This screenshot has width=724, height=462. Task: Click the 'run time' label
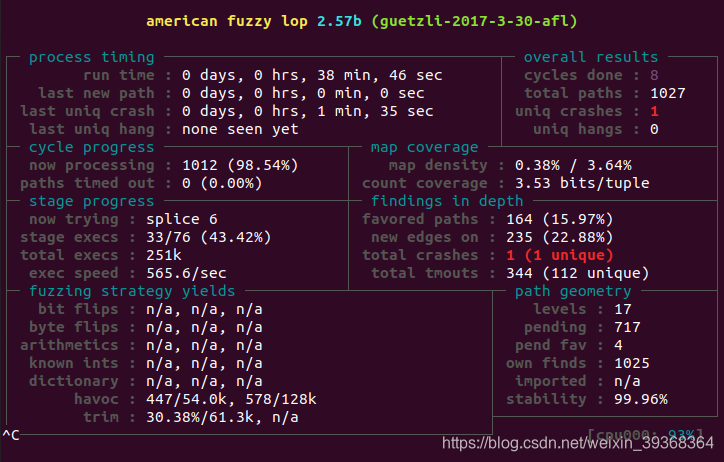pos(119,75)
